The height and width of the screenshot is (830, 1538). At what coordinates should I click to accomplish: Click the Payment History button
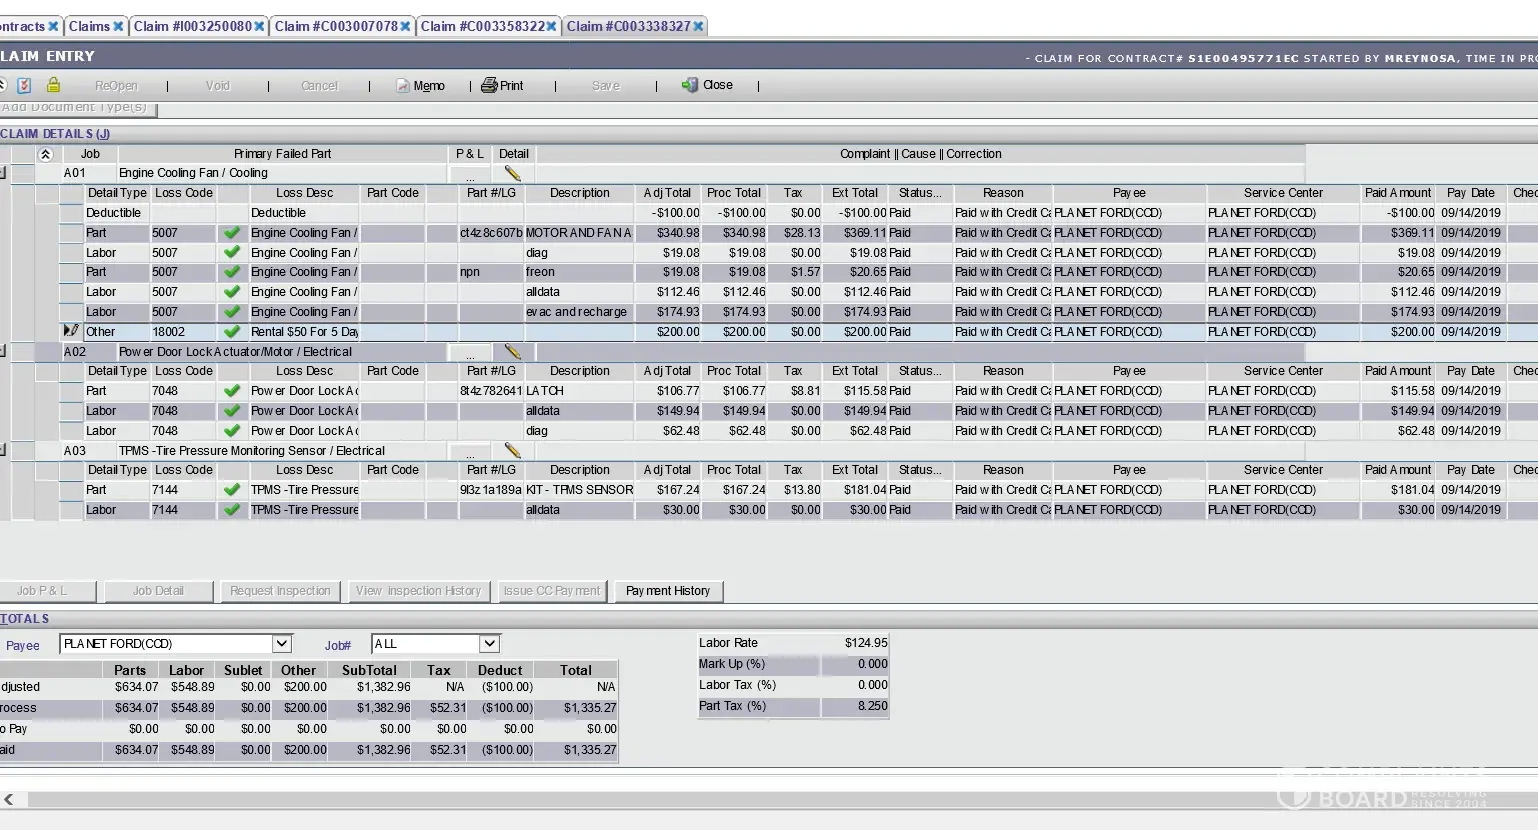(x=668, y=591)
